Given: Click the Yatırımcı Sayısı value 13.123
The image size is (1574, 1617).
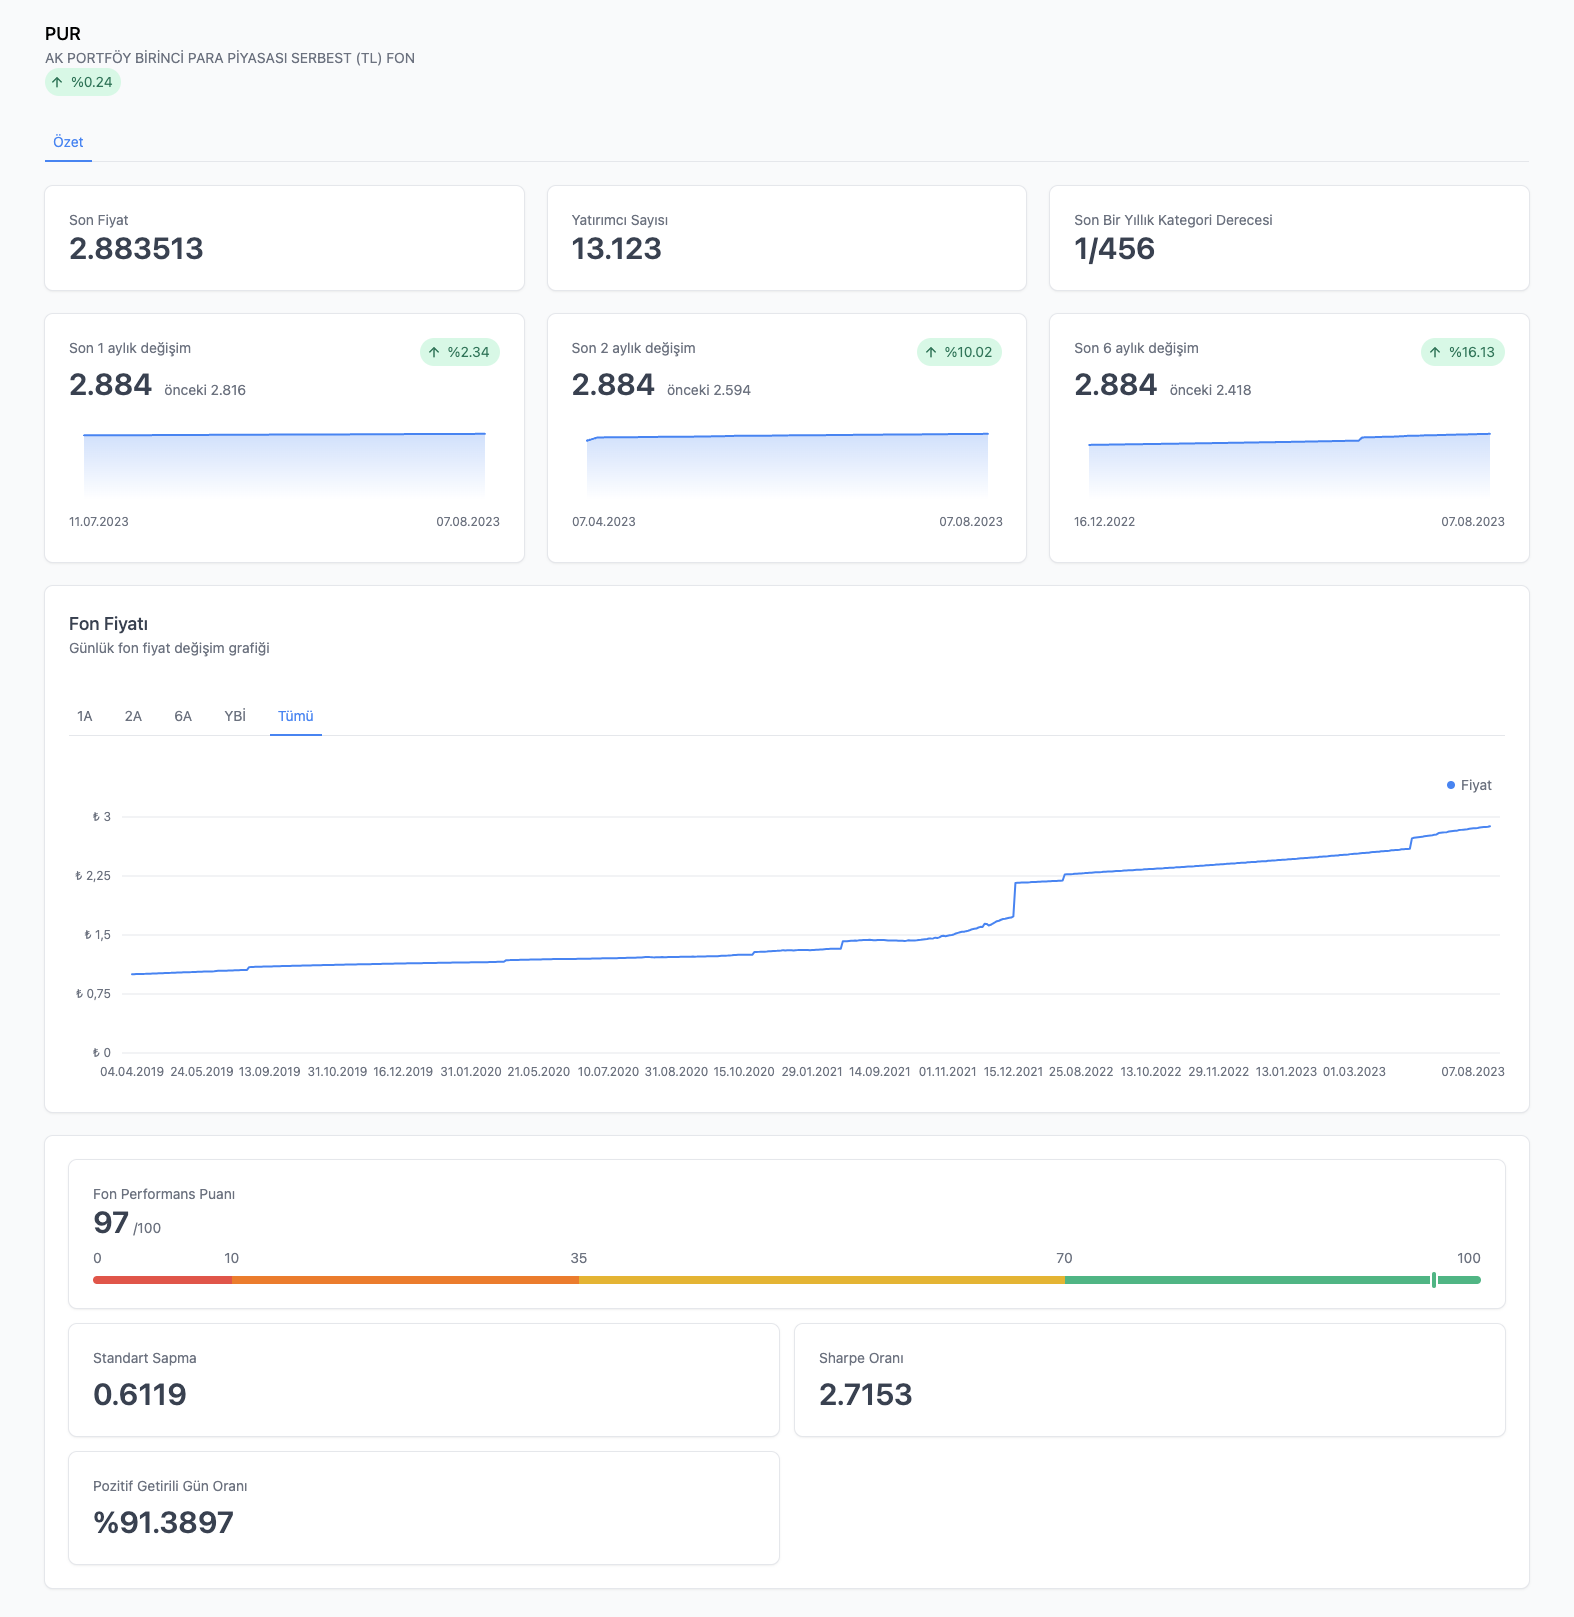Looking at the screenshot, I should click(x=617, y=249).
